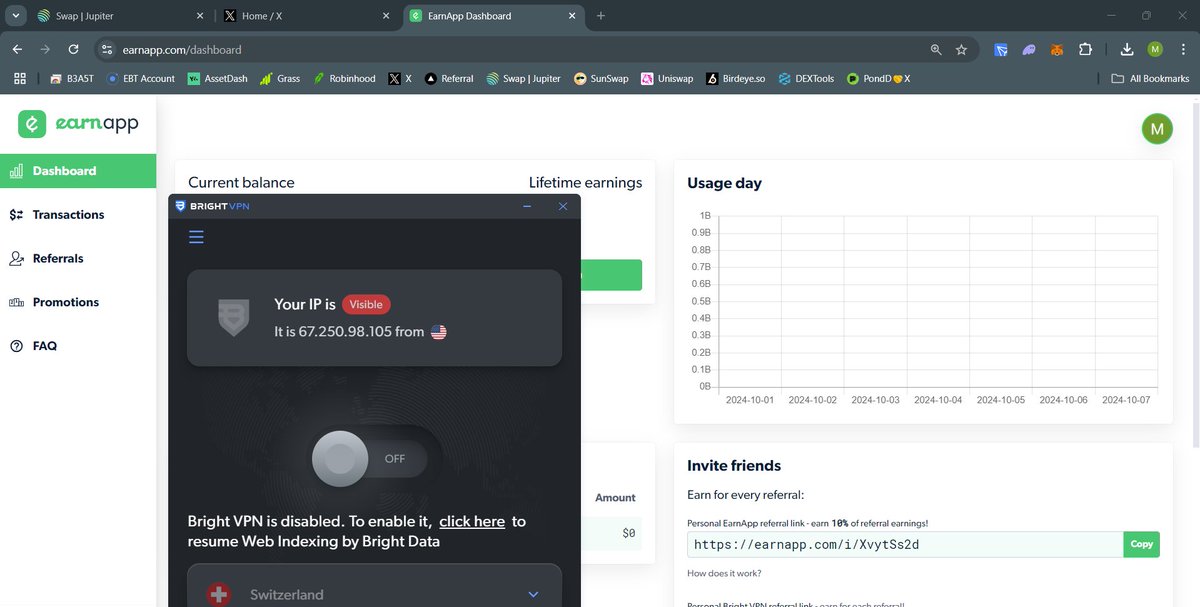The image size is (1200, 607).
Task: Click 'Usage day' chart heading
Action: pos(724,183)
